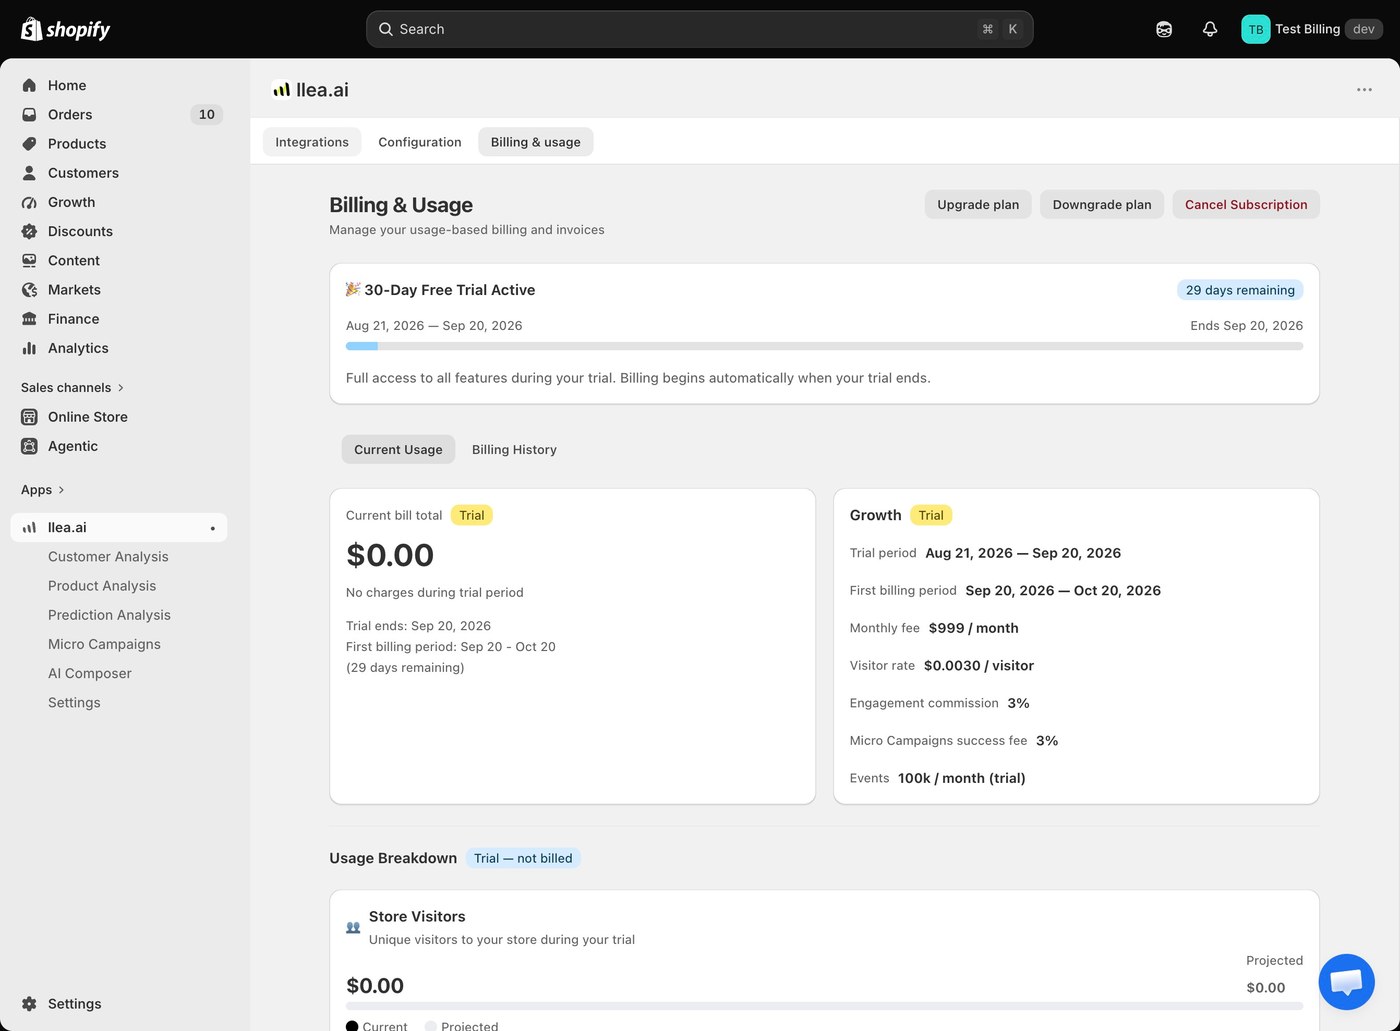Click the trial progress bar
The width and height of the screenshot is (1400, 1031).
point(824,346)
